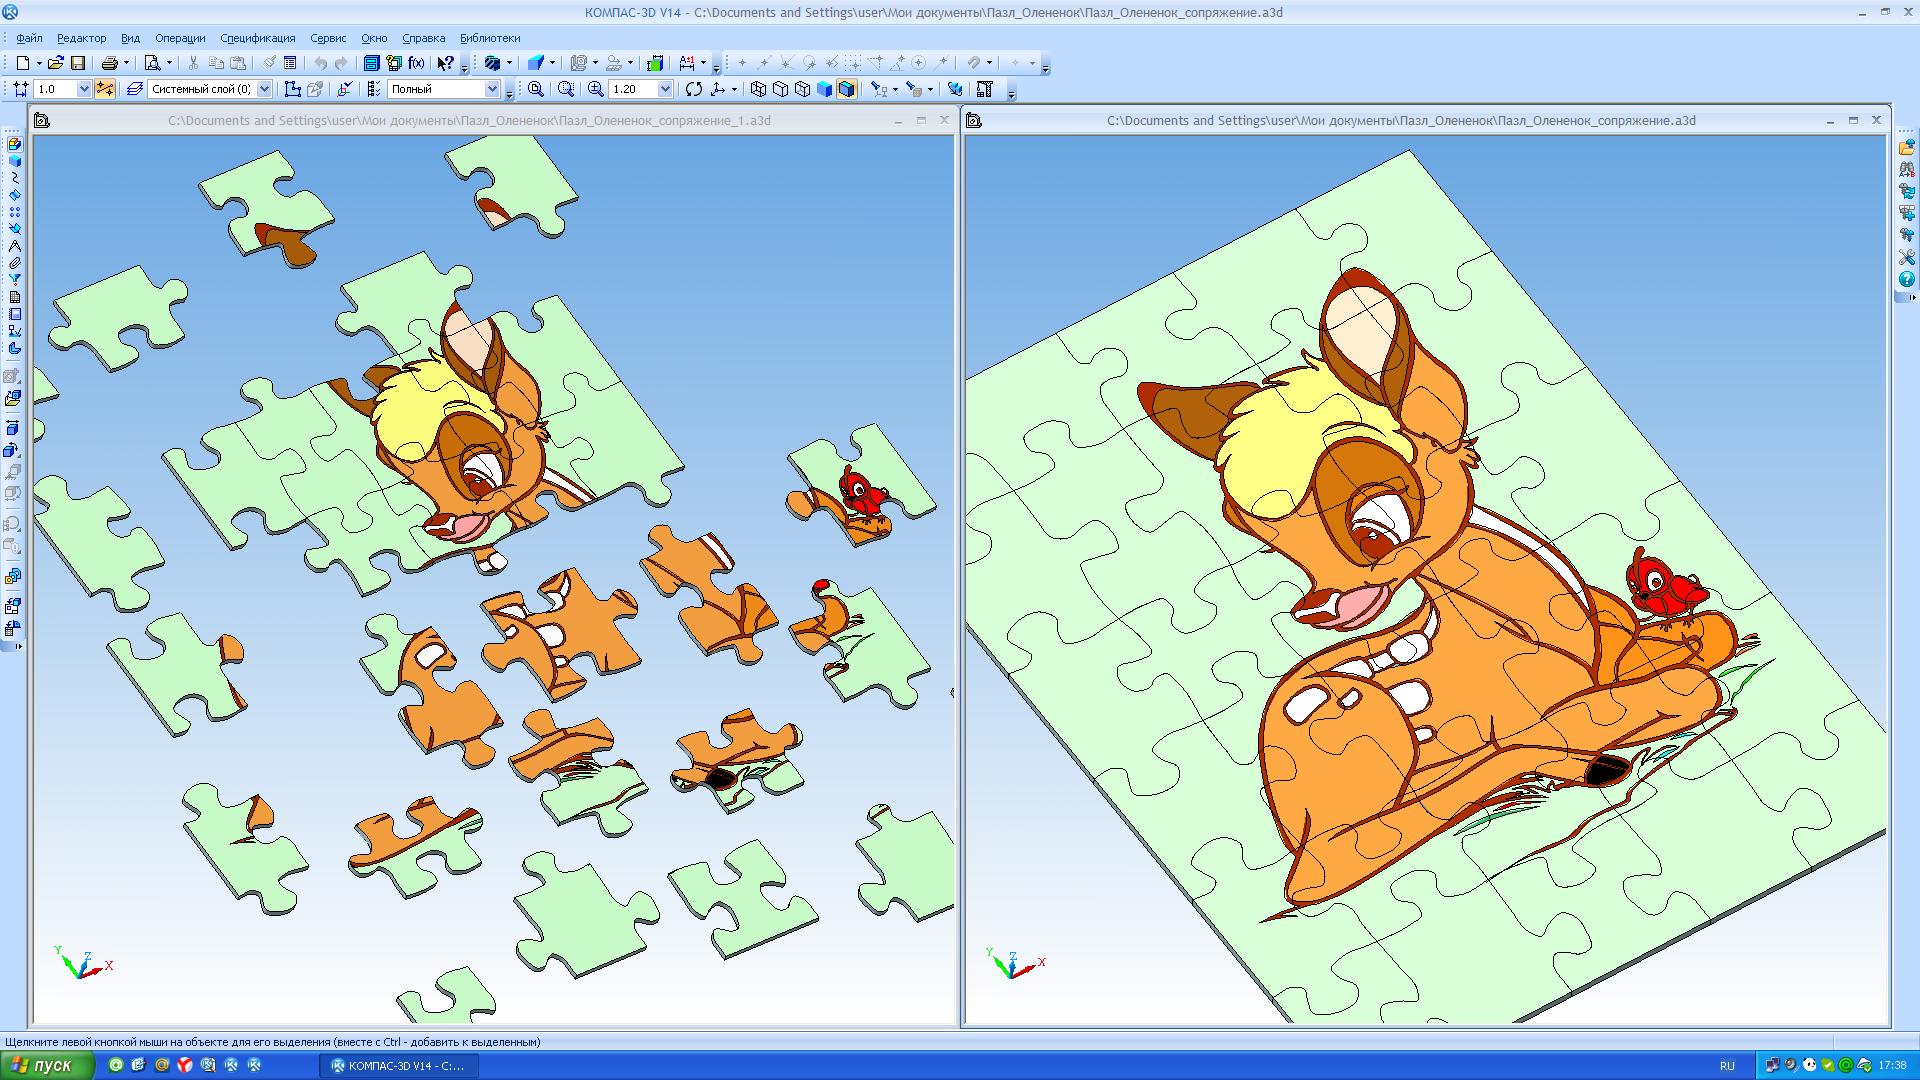Select the dotted array tool in left sidebar
1920x1080 pixels.
click(x=15, y=212)
